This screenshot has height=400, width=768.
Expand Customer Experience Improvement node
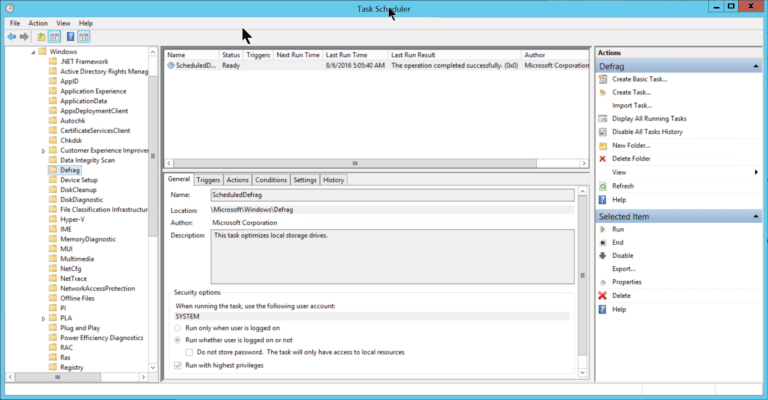[x=43, y=151]
